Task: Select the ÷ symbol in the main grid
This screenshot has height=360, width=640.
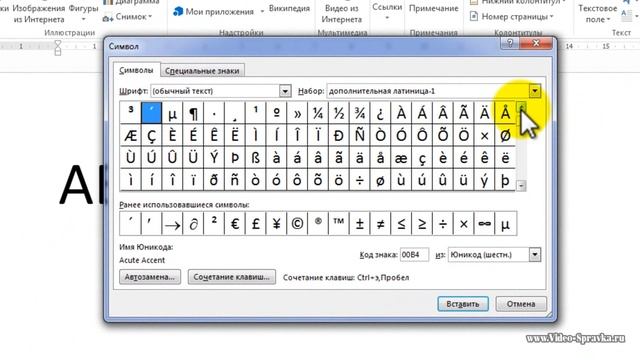Action: (x=360, y=180)
